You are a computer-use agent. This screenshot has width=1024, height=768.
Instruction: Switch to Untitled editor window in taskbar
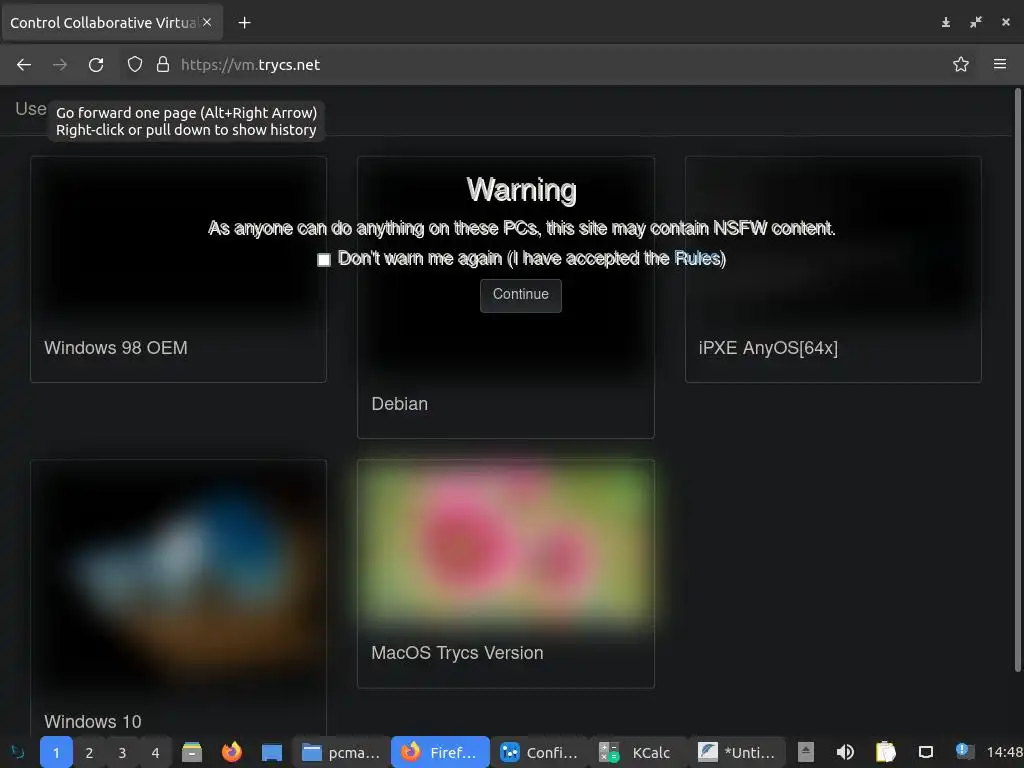[737, 752]
